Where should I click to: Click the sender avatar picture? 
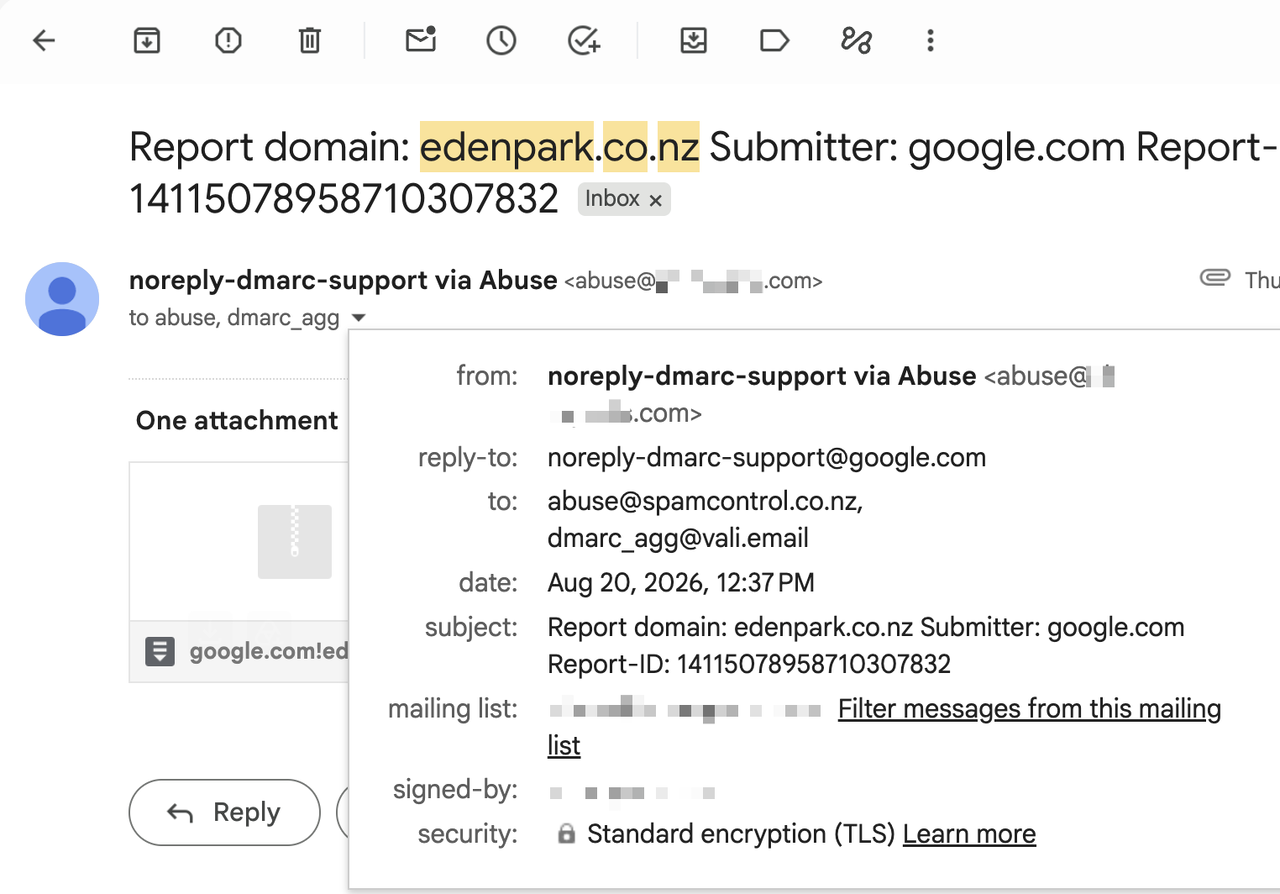[x=62, y=299]
